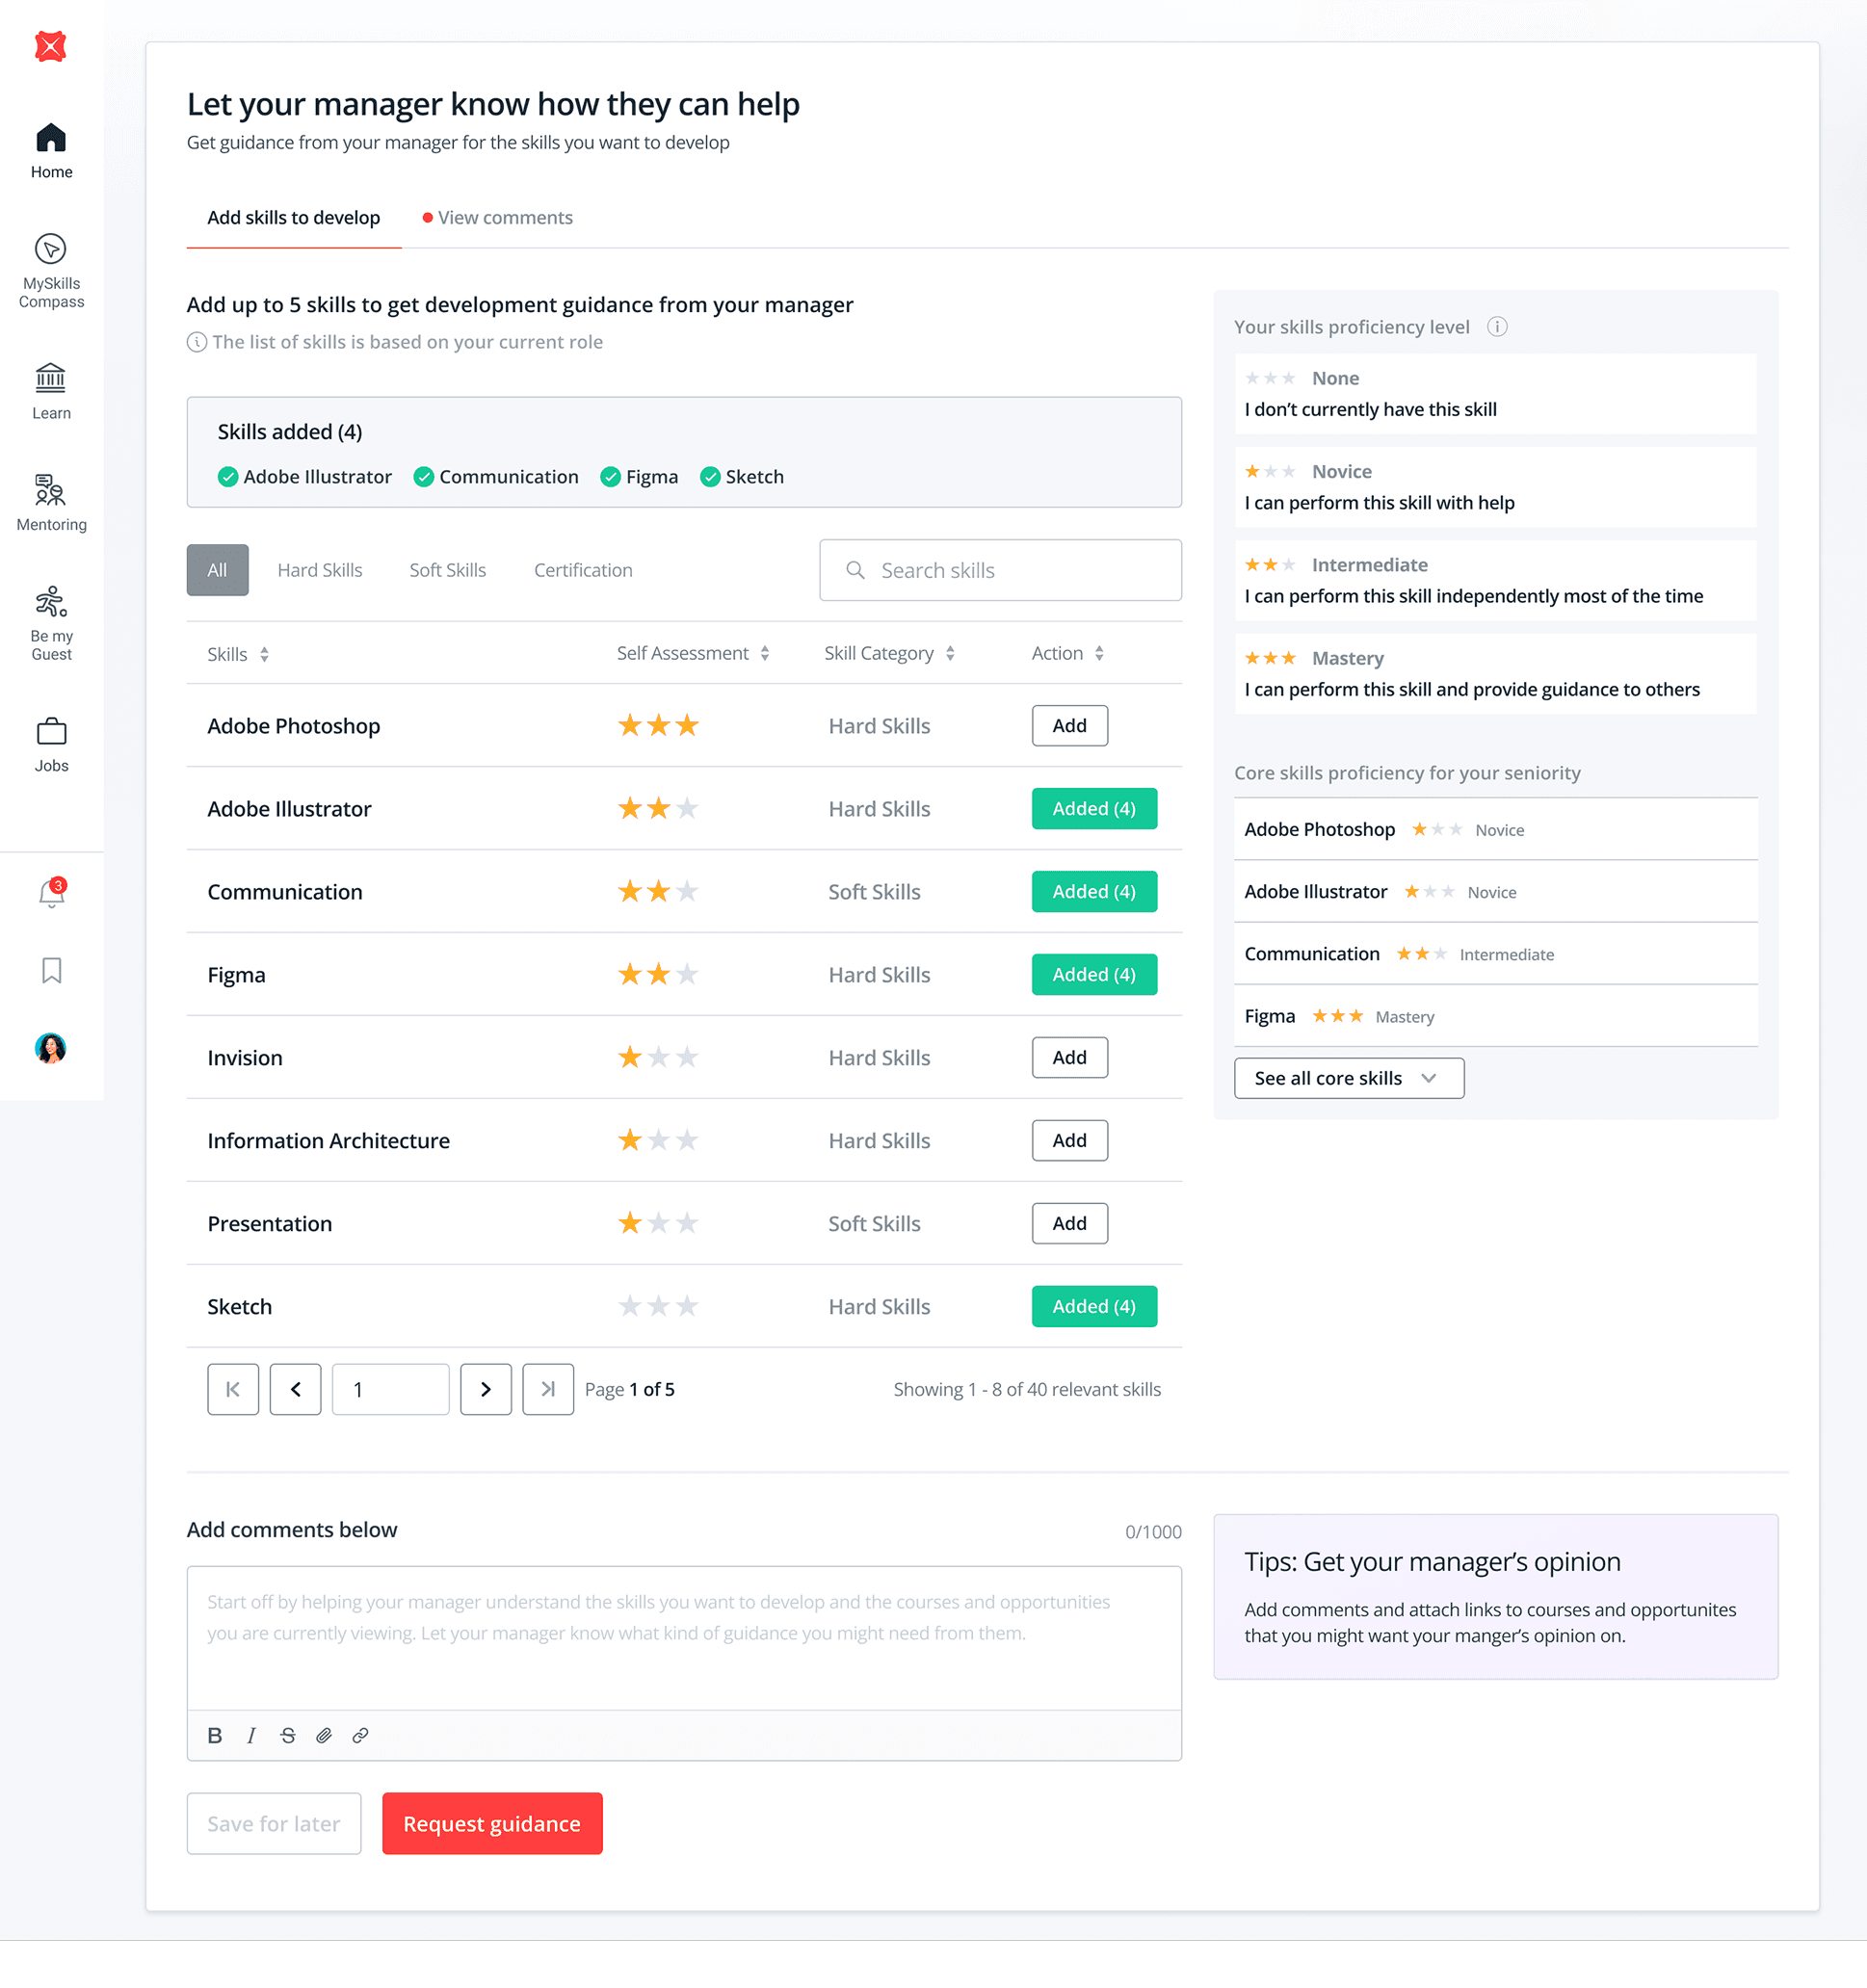Image resolution: width=1867 pixels, height=1988 pixels.
Task: Sort table by Self Assessment column
Action: pyautogui.click(x=764, y=653)
